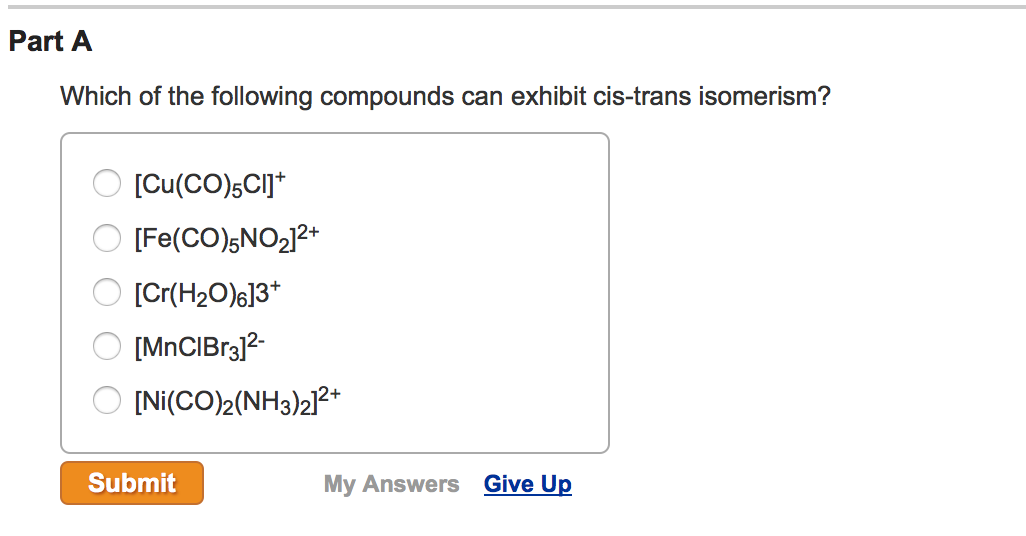This screenshot has width=1026, height=536.
Task: Choose the [Fe(CO)5NO2]2+ radio button
Action: (x=106, y=237)
